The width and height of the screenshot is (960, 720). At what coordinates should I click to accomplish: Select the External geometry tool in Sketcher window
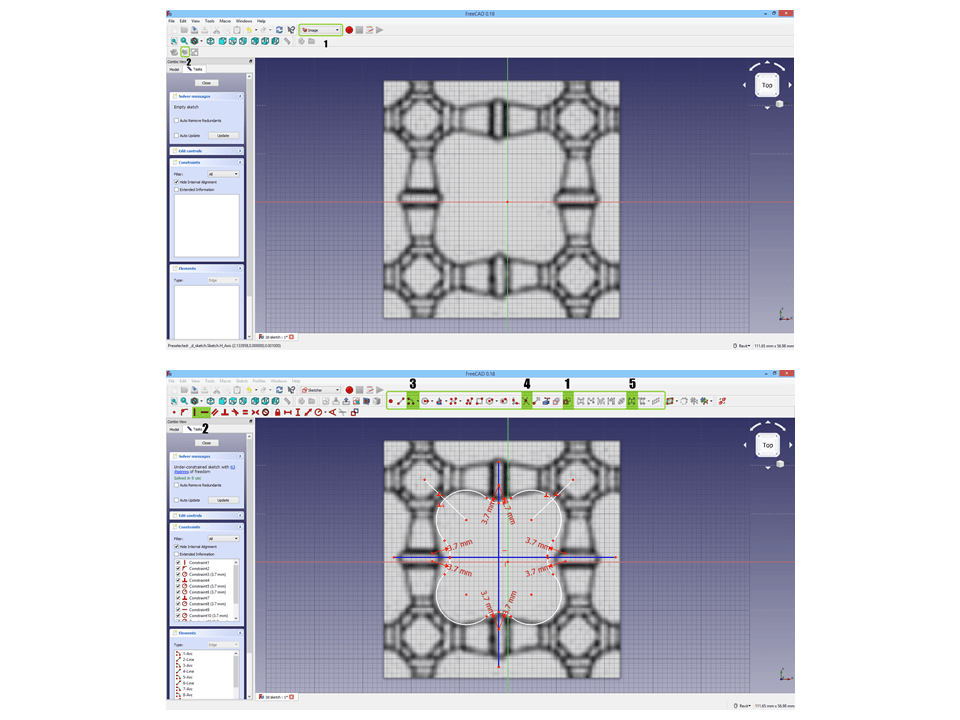point(546,401)
